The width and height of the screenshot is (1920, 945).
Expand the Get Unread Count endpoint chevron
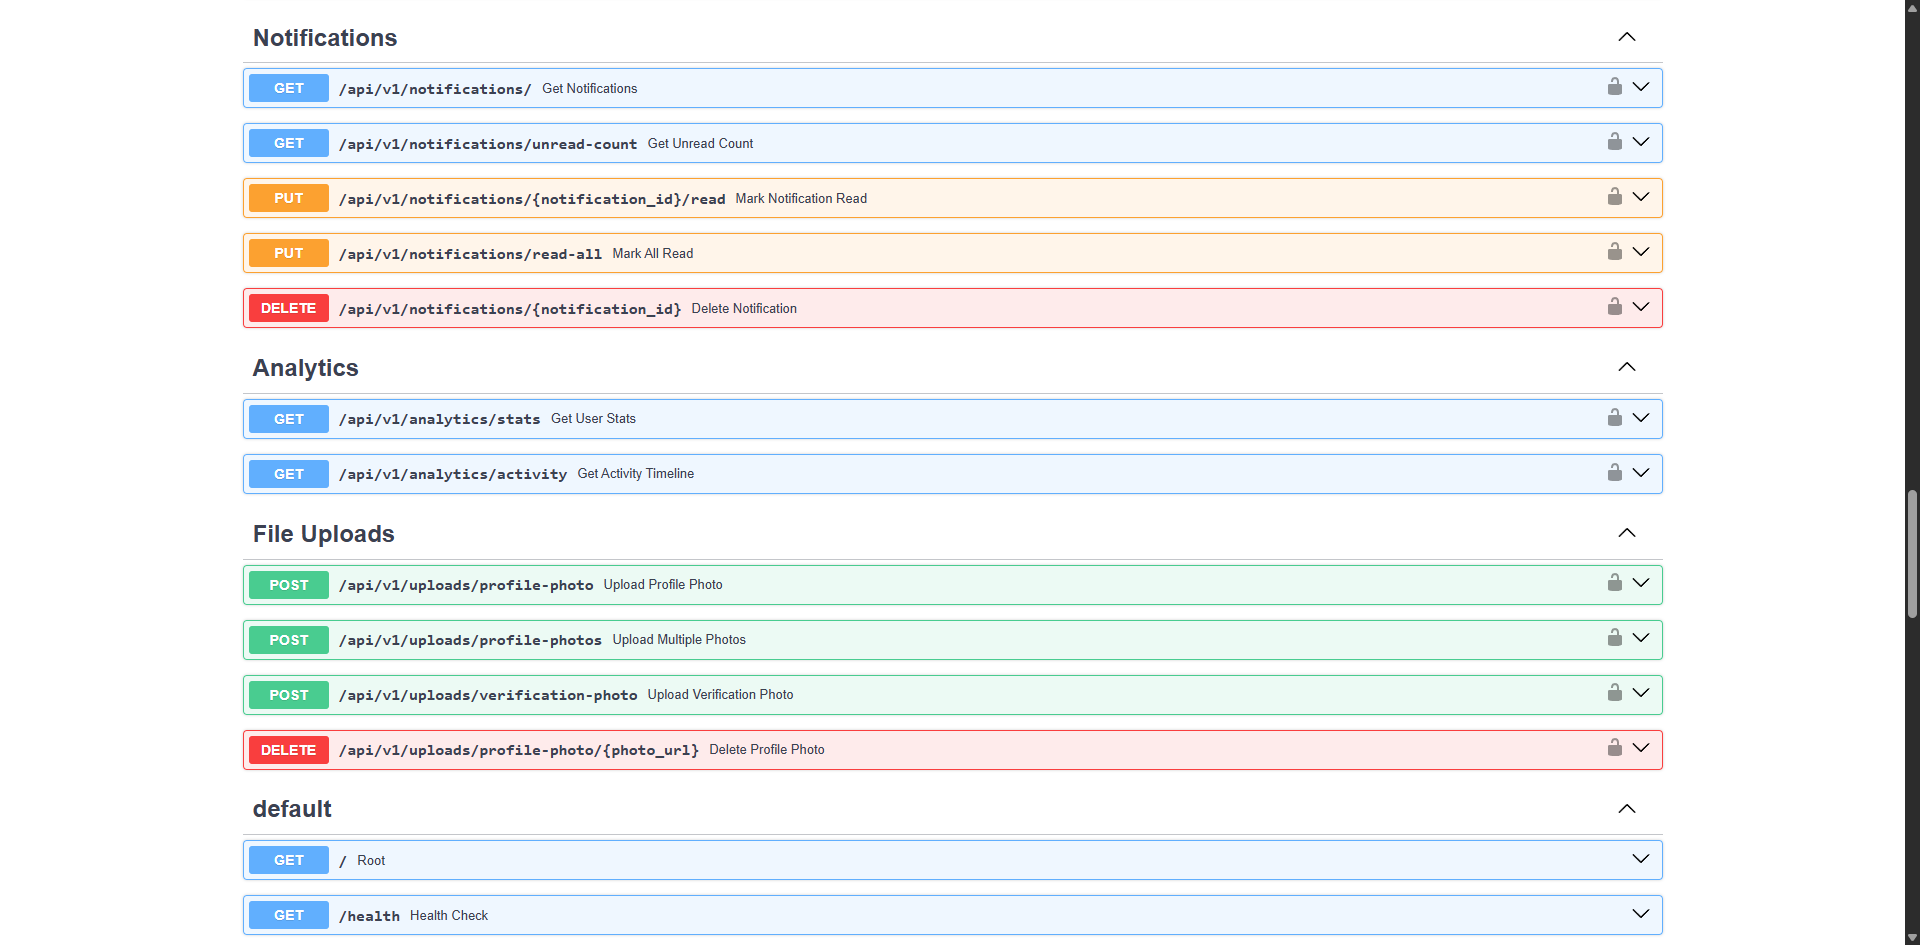pos(1641,142)
